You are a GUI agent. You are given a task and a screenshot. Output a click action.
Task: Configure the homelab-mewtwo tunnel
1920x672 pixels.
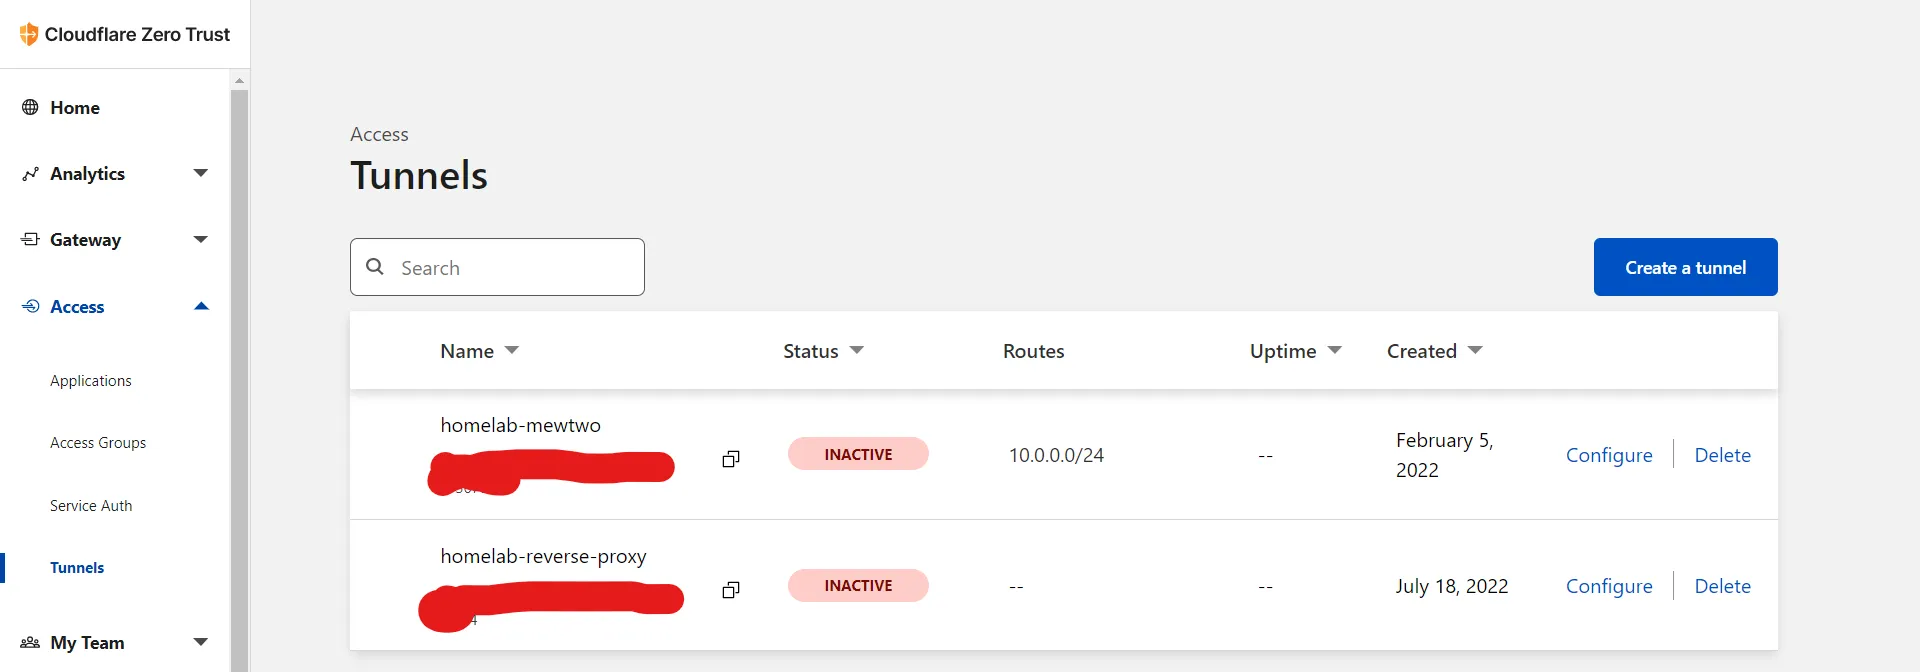[x=1609, y=455]
